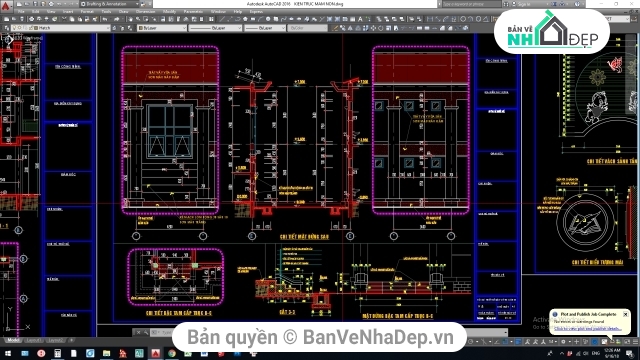This screenshot has height=360, width=640.
Task: Select the Pan hand tool
Action: 130,19
